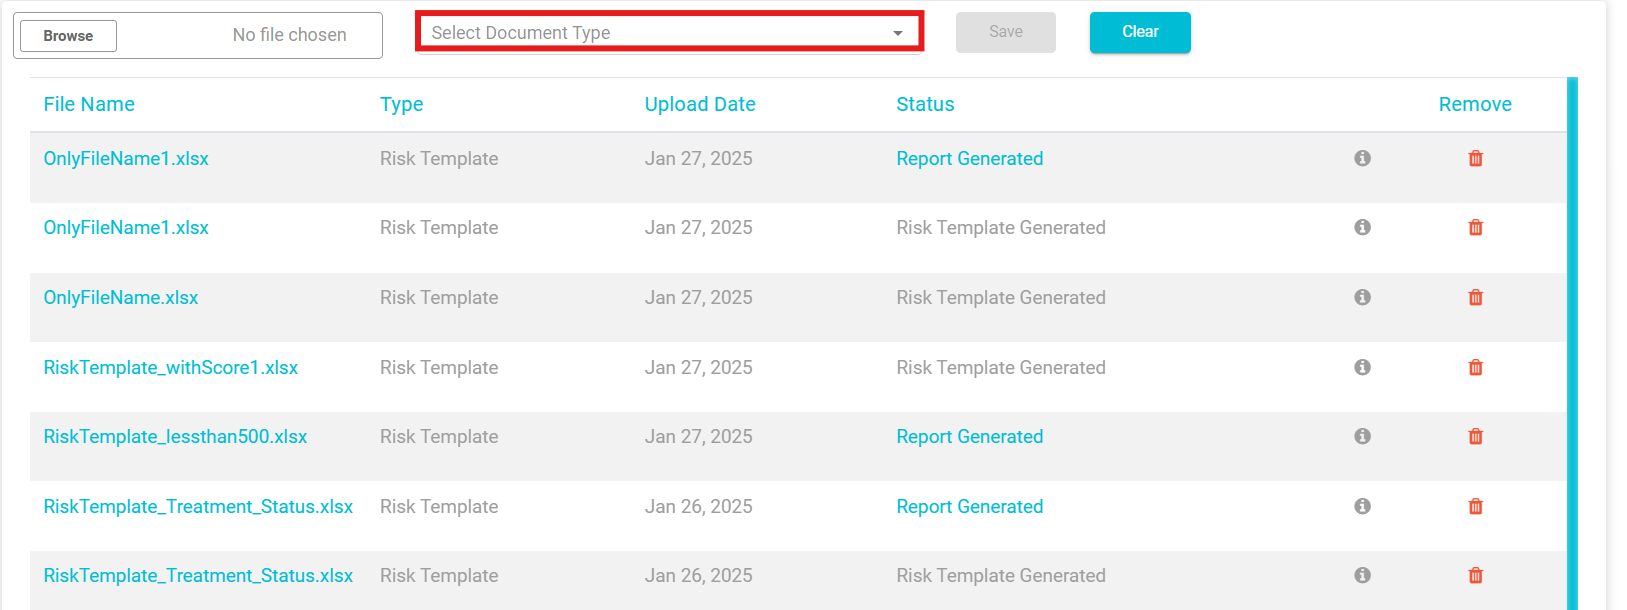
Task: Delete the RiskTemplate_Treatment_Status.xlsx row marked Report Generated
Action: click(x=1475, y=506)
